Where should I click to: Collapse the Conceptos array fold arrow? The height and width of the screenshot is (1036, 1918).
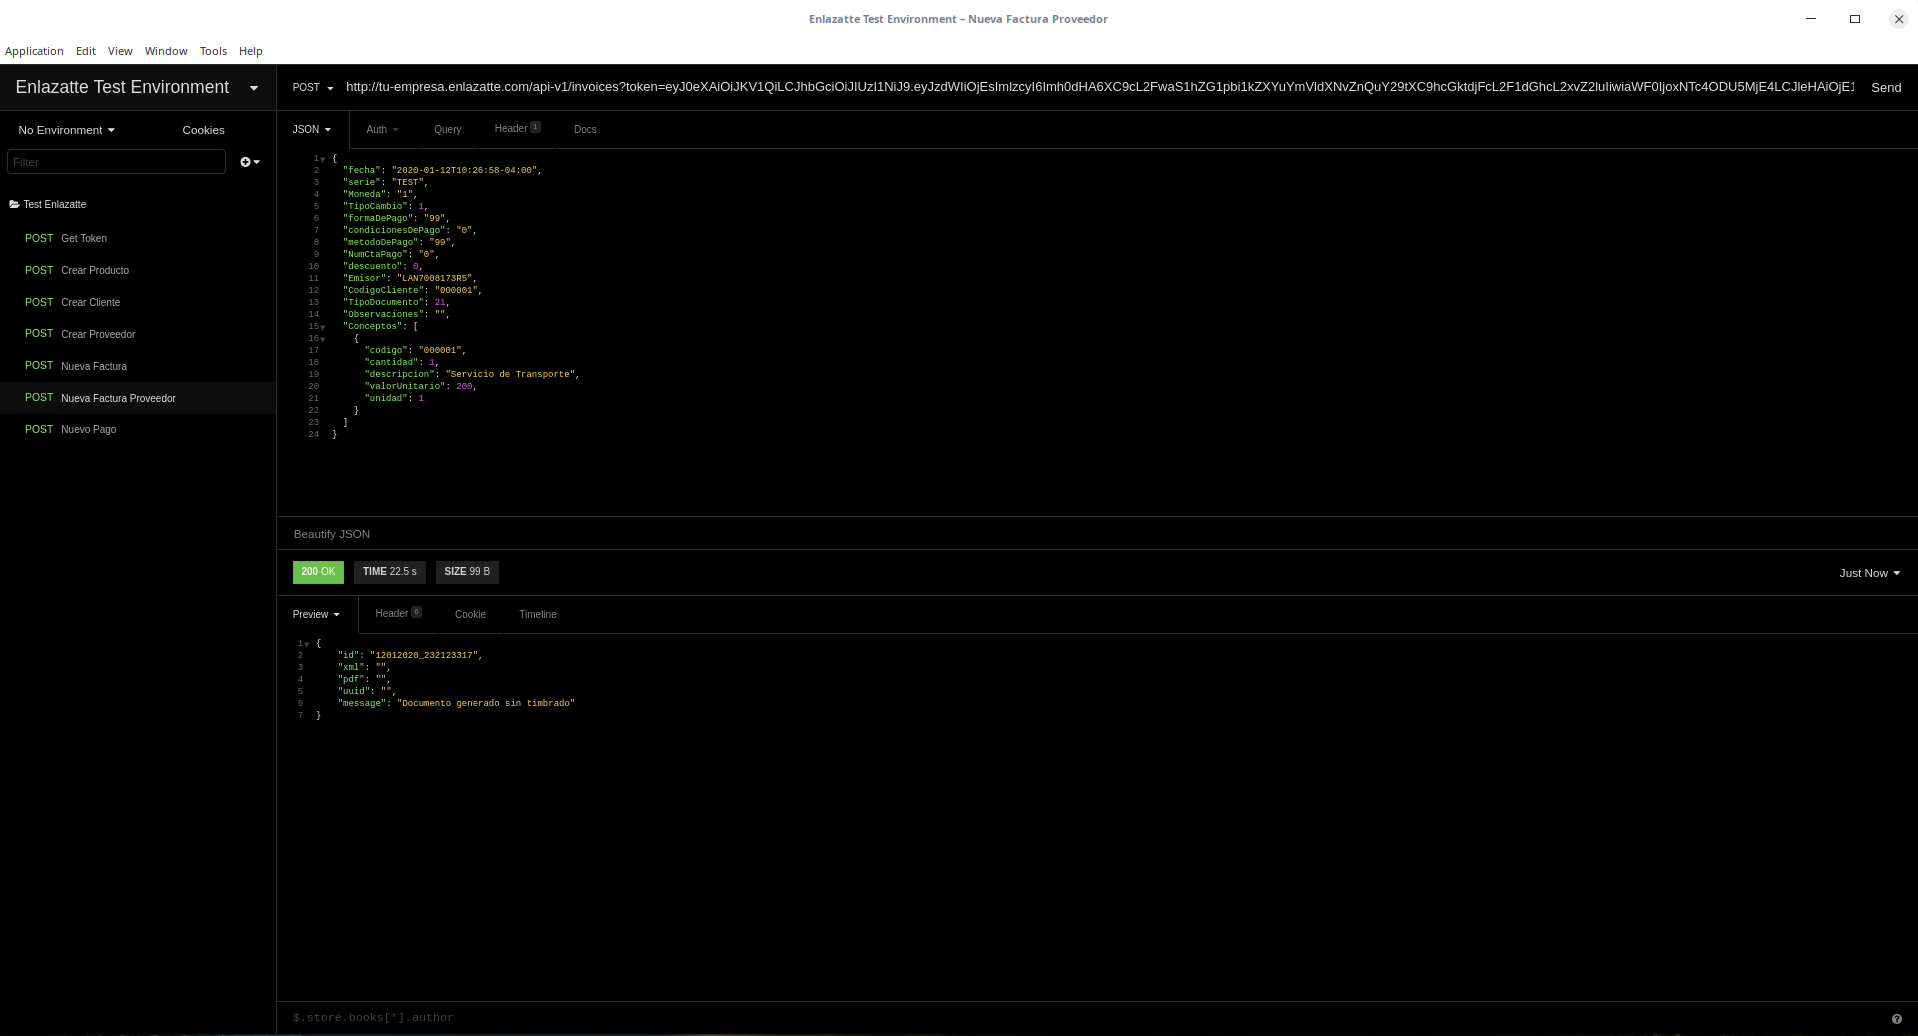pos(321,326)
